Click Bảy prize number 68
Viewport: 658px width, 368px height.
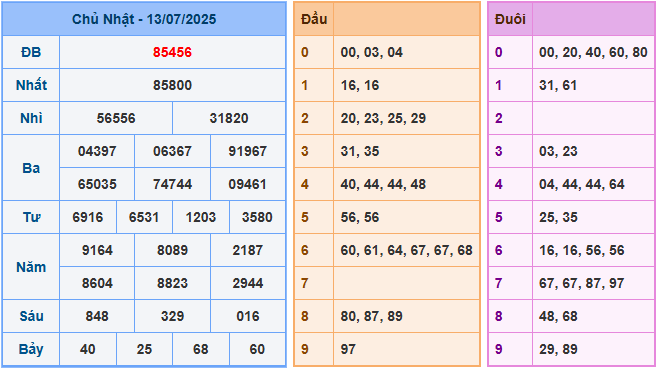[x=201, y=349]
